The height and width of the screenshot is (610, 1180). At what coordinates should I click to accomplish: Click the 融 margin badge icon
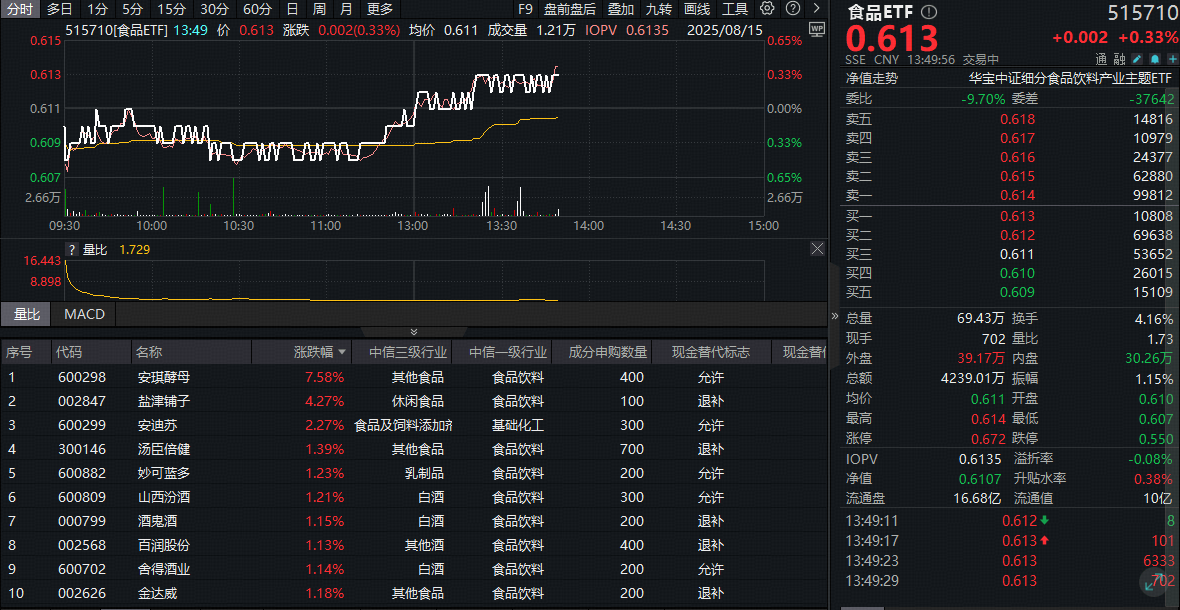(x=1118, y=58)
